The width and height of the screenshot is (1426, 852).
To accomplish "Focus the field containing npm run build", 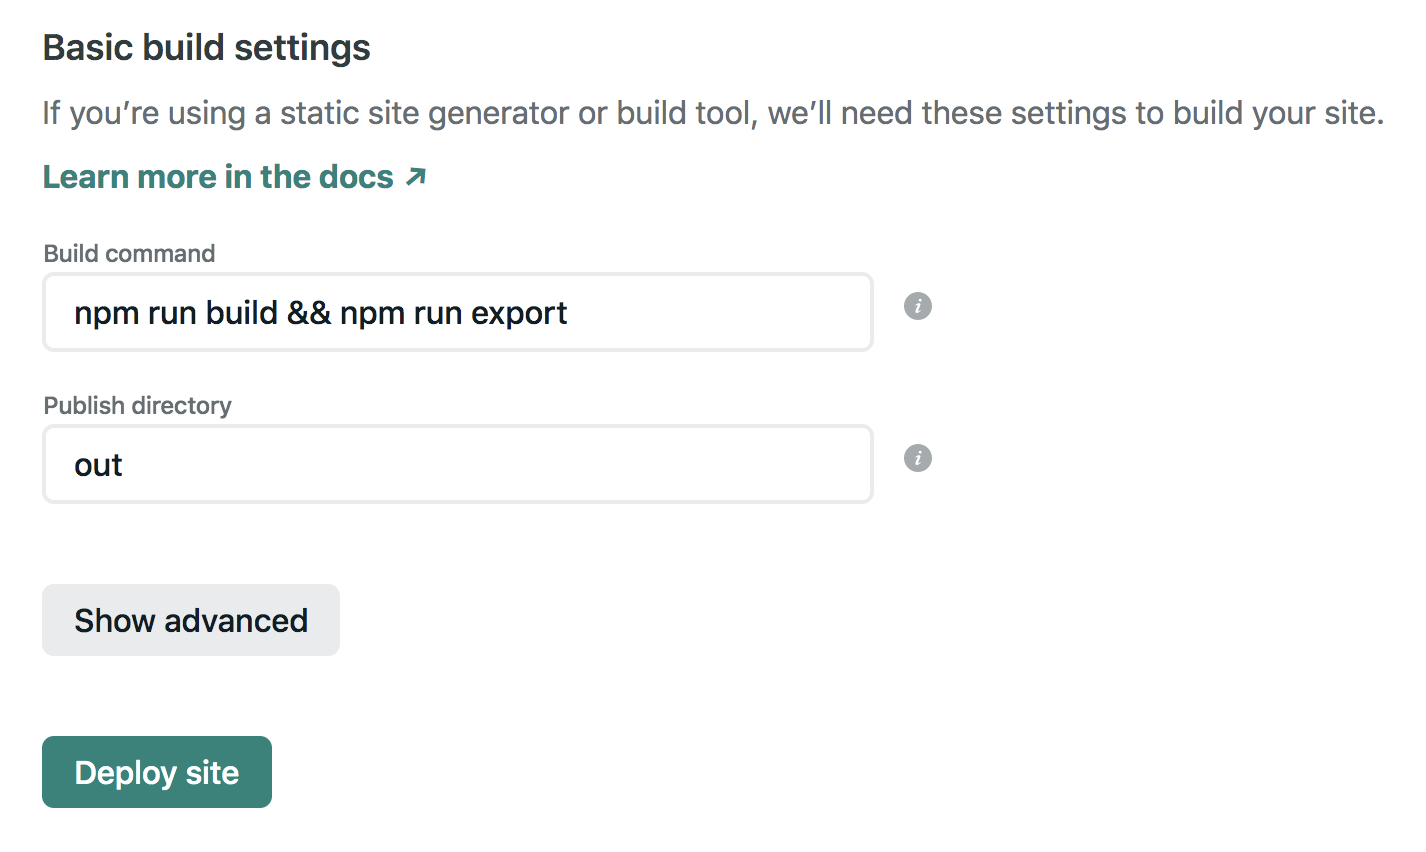I will 456,311.
